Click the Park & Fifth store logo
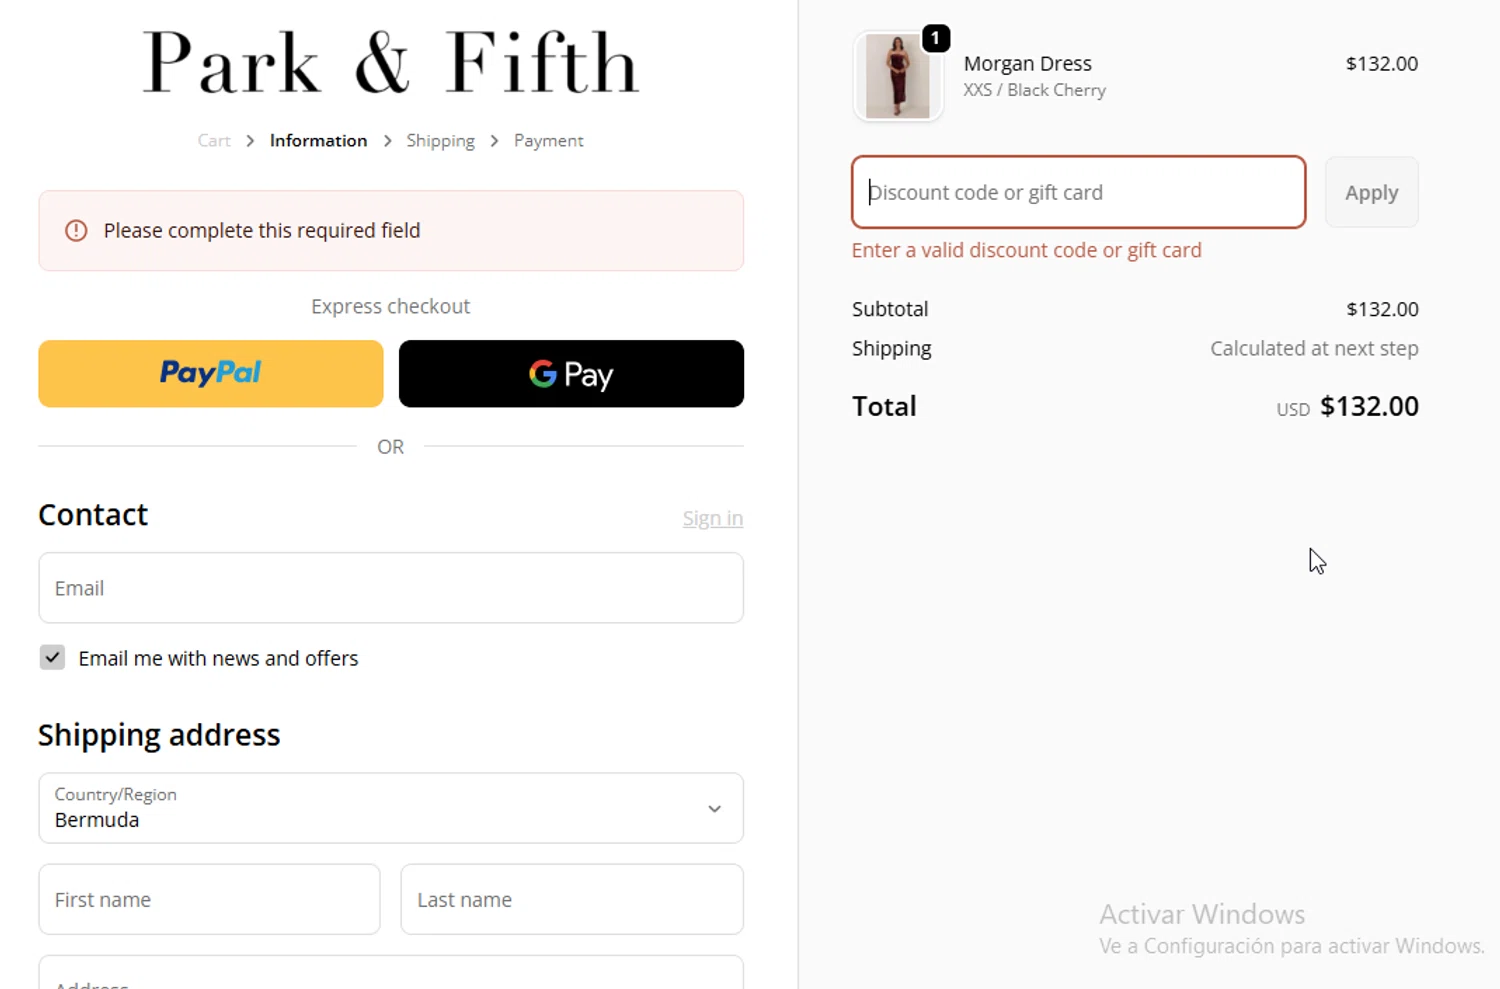 tap(390, 62)
